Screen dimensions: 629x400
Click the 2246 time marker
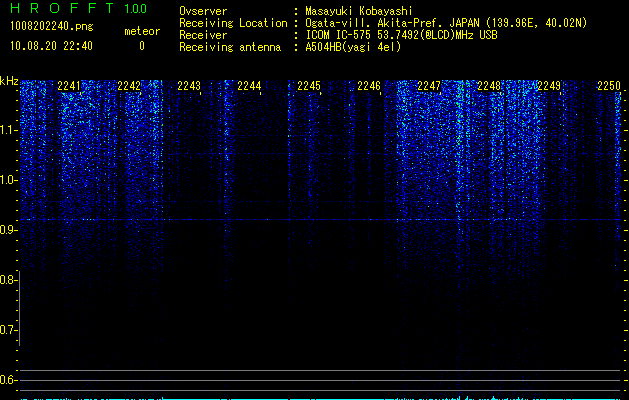coord(369,86)
